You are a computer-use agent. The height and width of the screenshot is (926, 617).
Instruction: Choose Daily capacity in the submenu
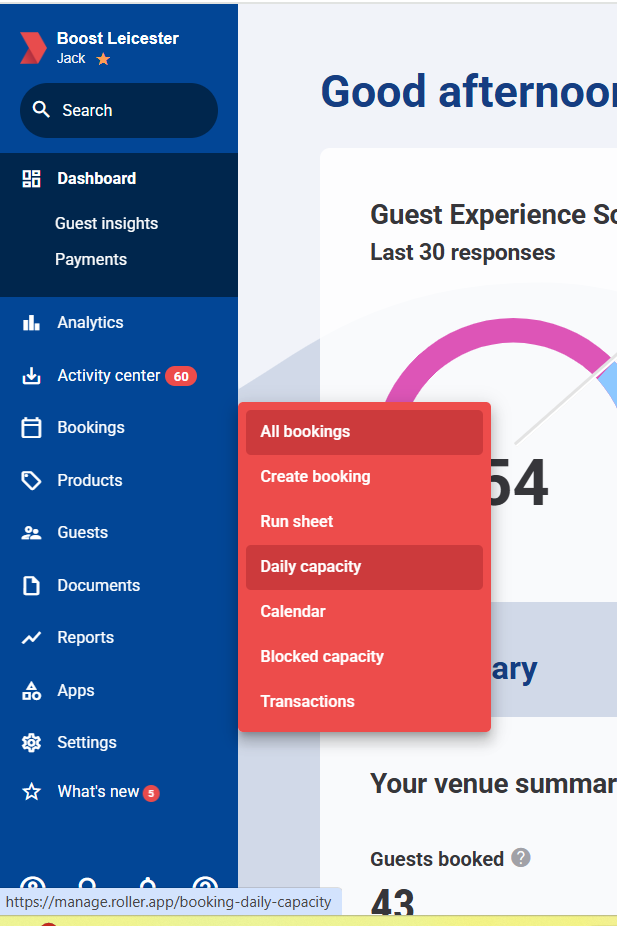[x=364, y=567]
